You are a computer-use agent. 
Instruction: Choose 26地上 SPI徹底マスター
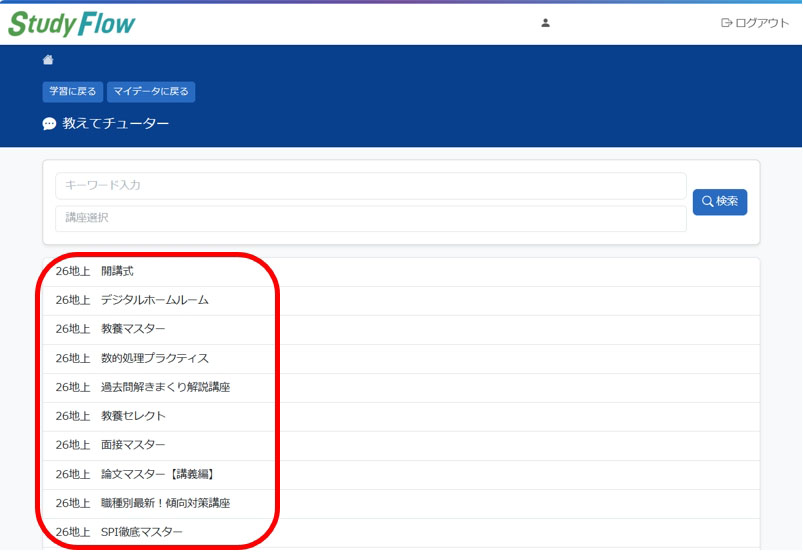[120, 532]
